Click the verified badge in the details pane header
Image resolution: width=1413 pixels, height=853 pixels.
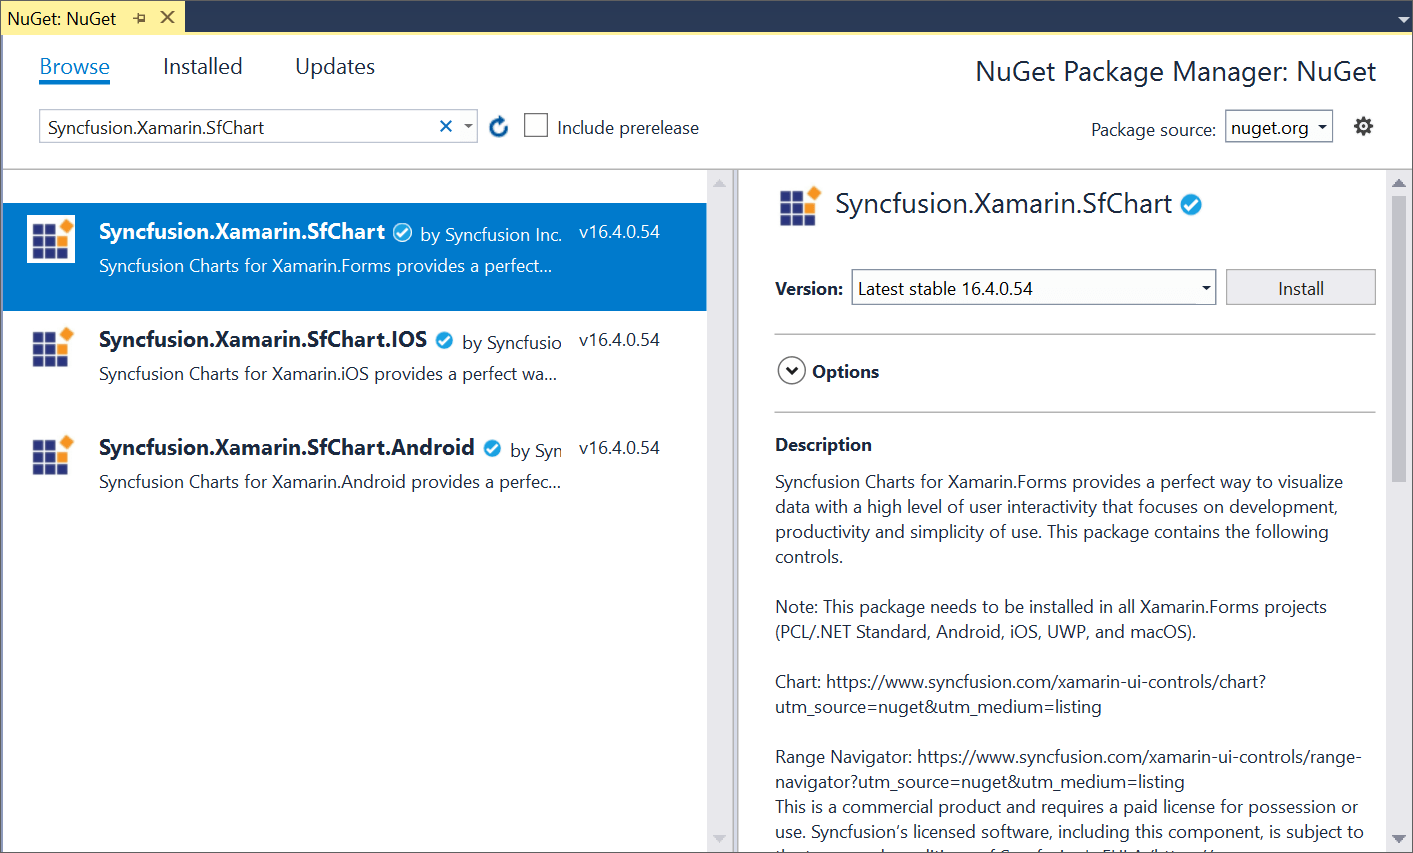pos(1190,203)
